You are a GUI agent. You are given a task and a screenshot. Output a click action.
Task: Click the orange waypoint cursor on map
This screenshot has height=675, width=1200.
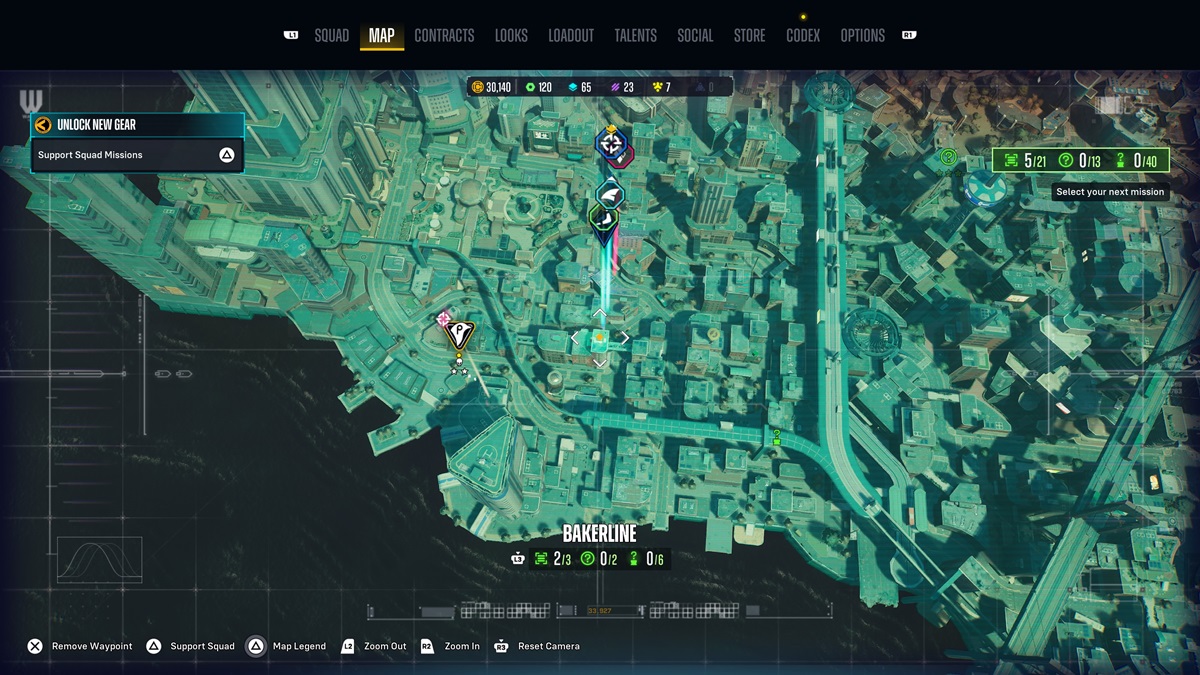point(599,339)
